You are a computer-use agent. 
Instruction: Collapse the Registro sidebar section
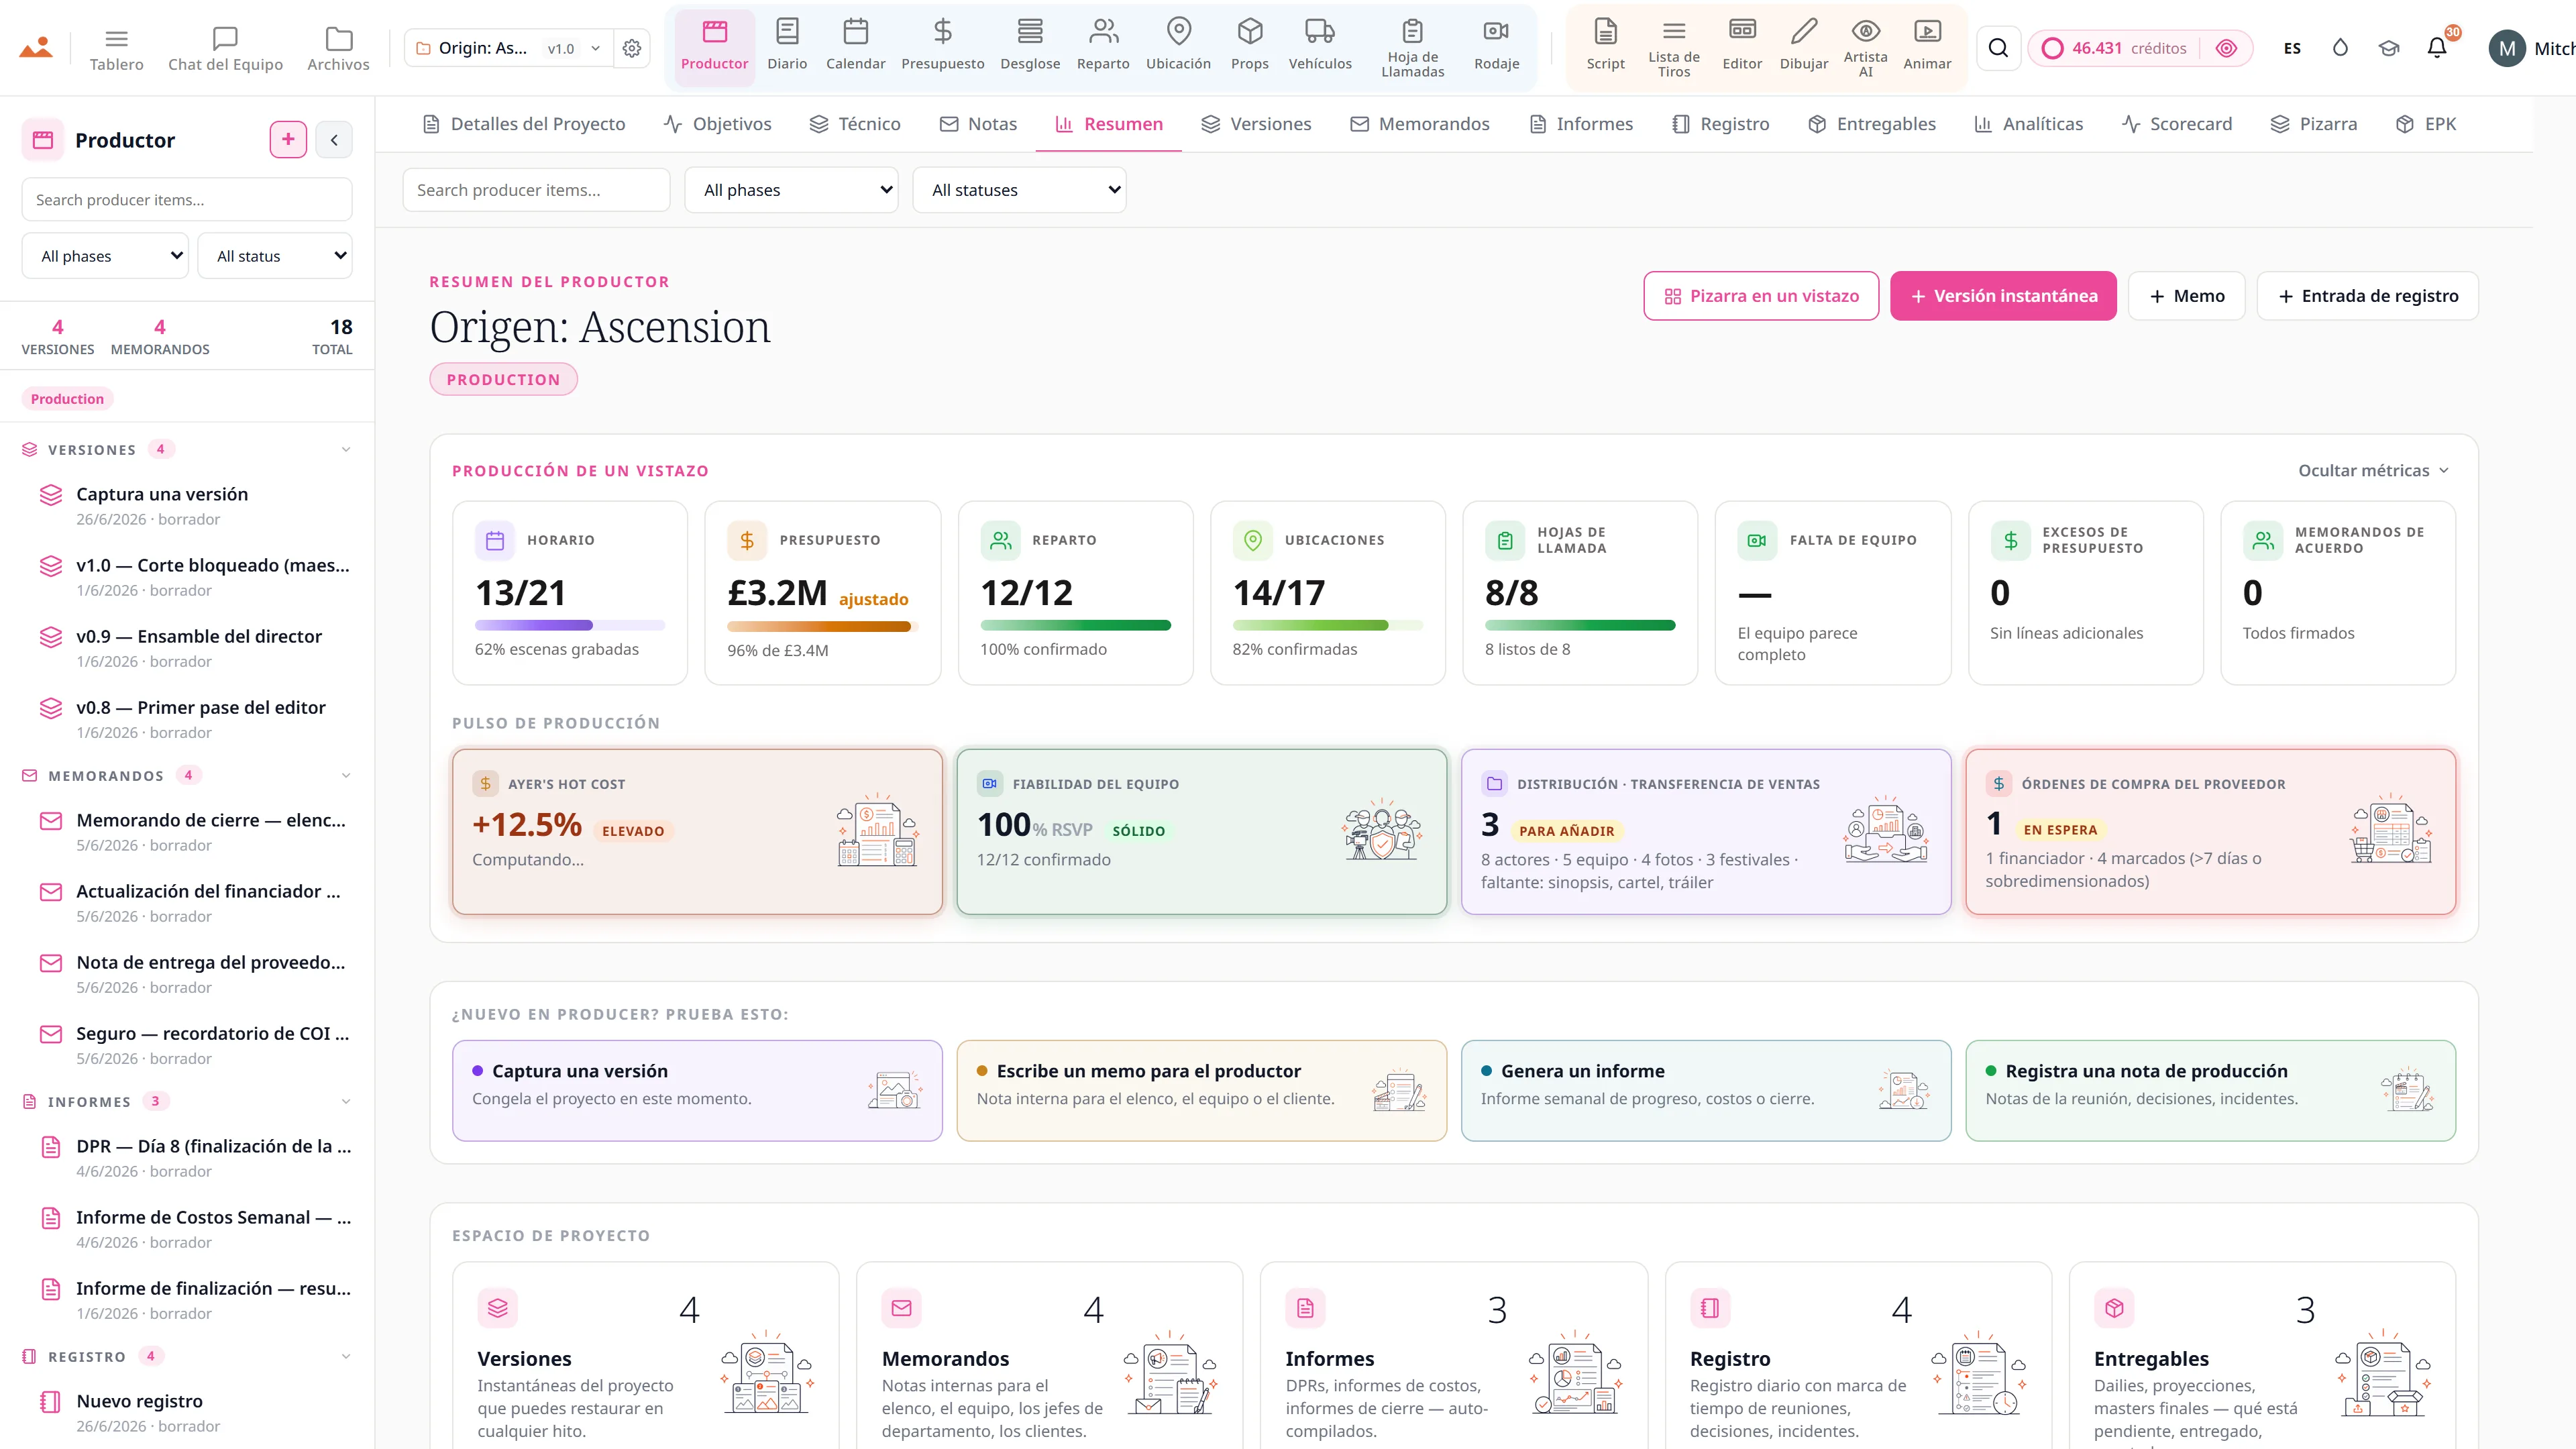click(346, 1357)
